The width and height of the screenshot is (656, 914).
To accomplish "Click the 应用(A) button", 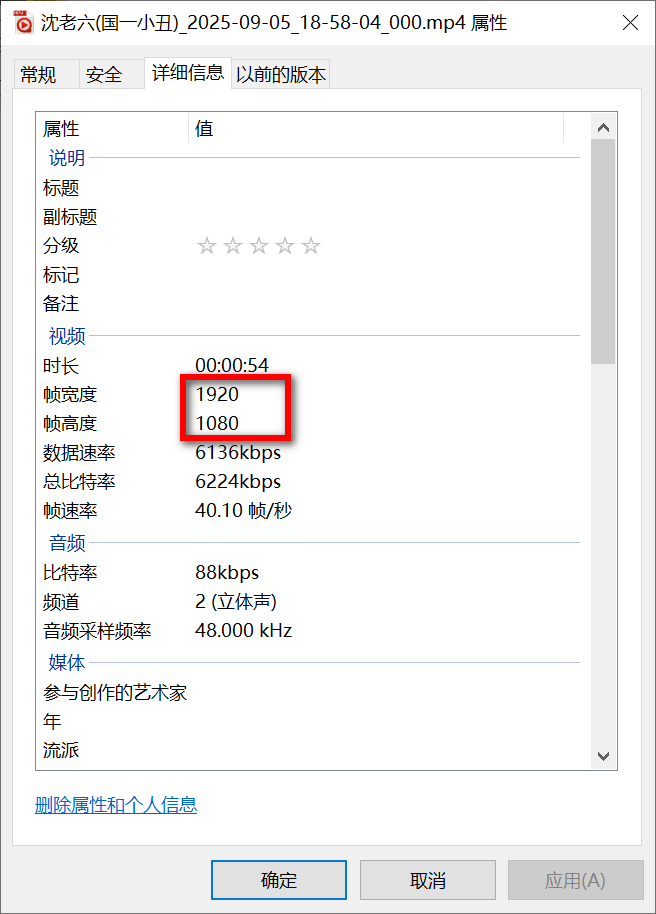I will tap(576, 880).
